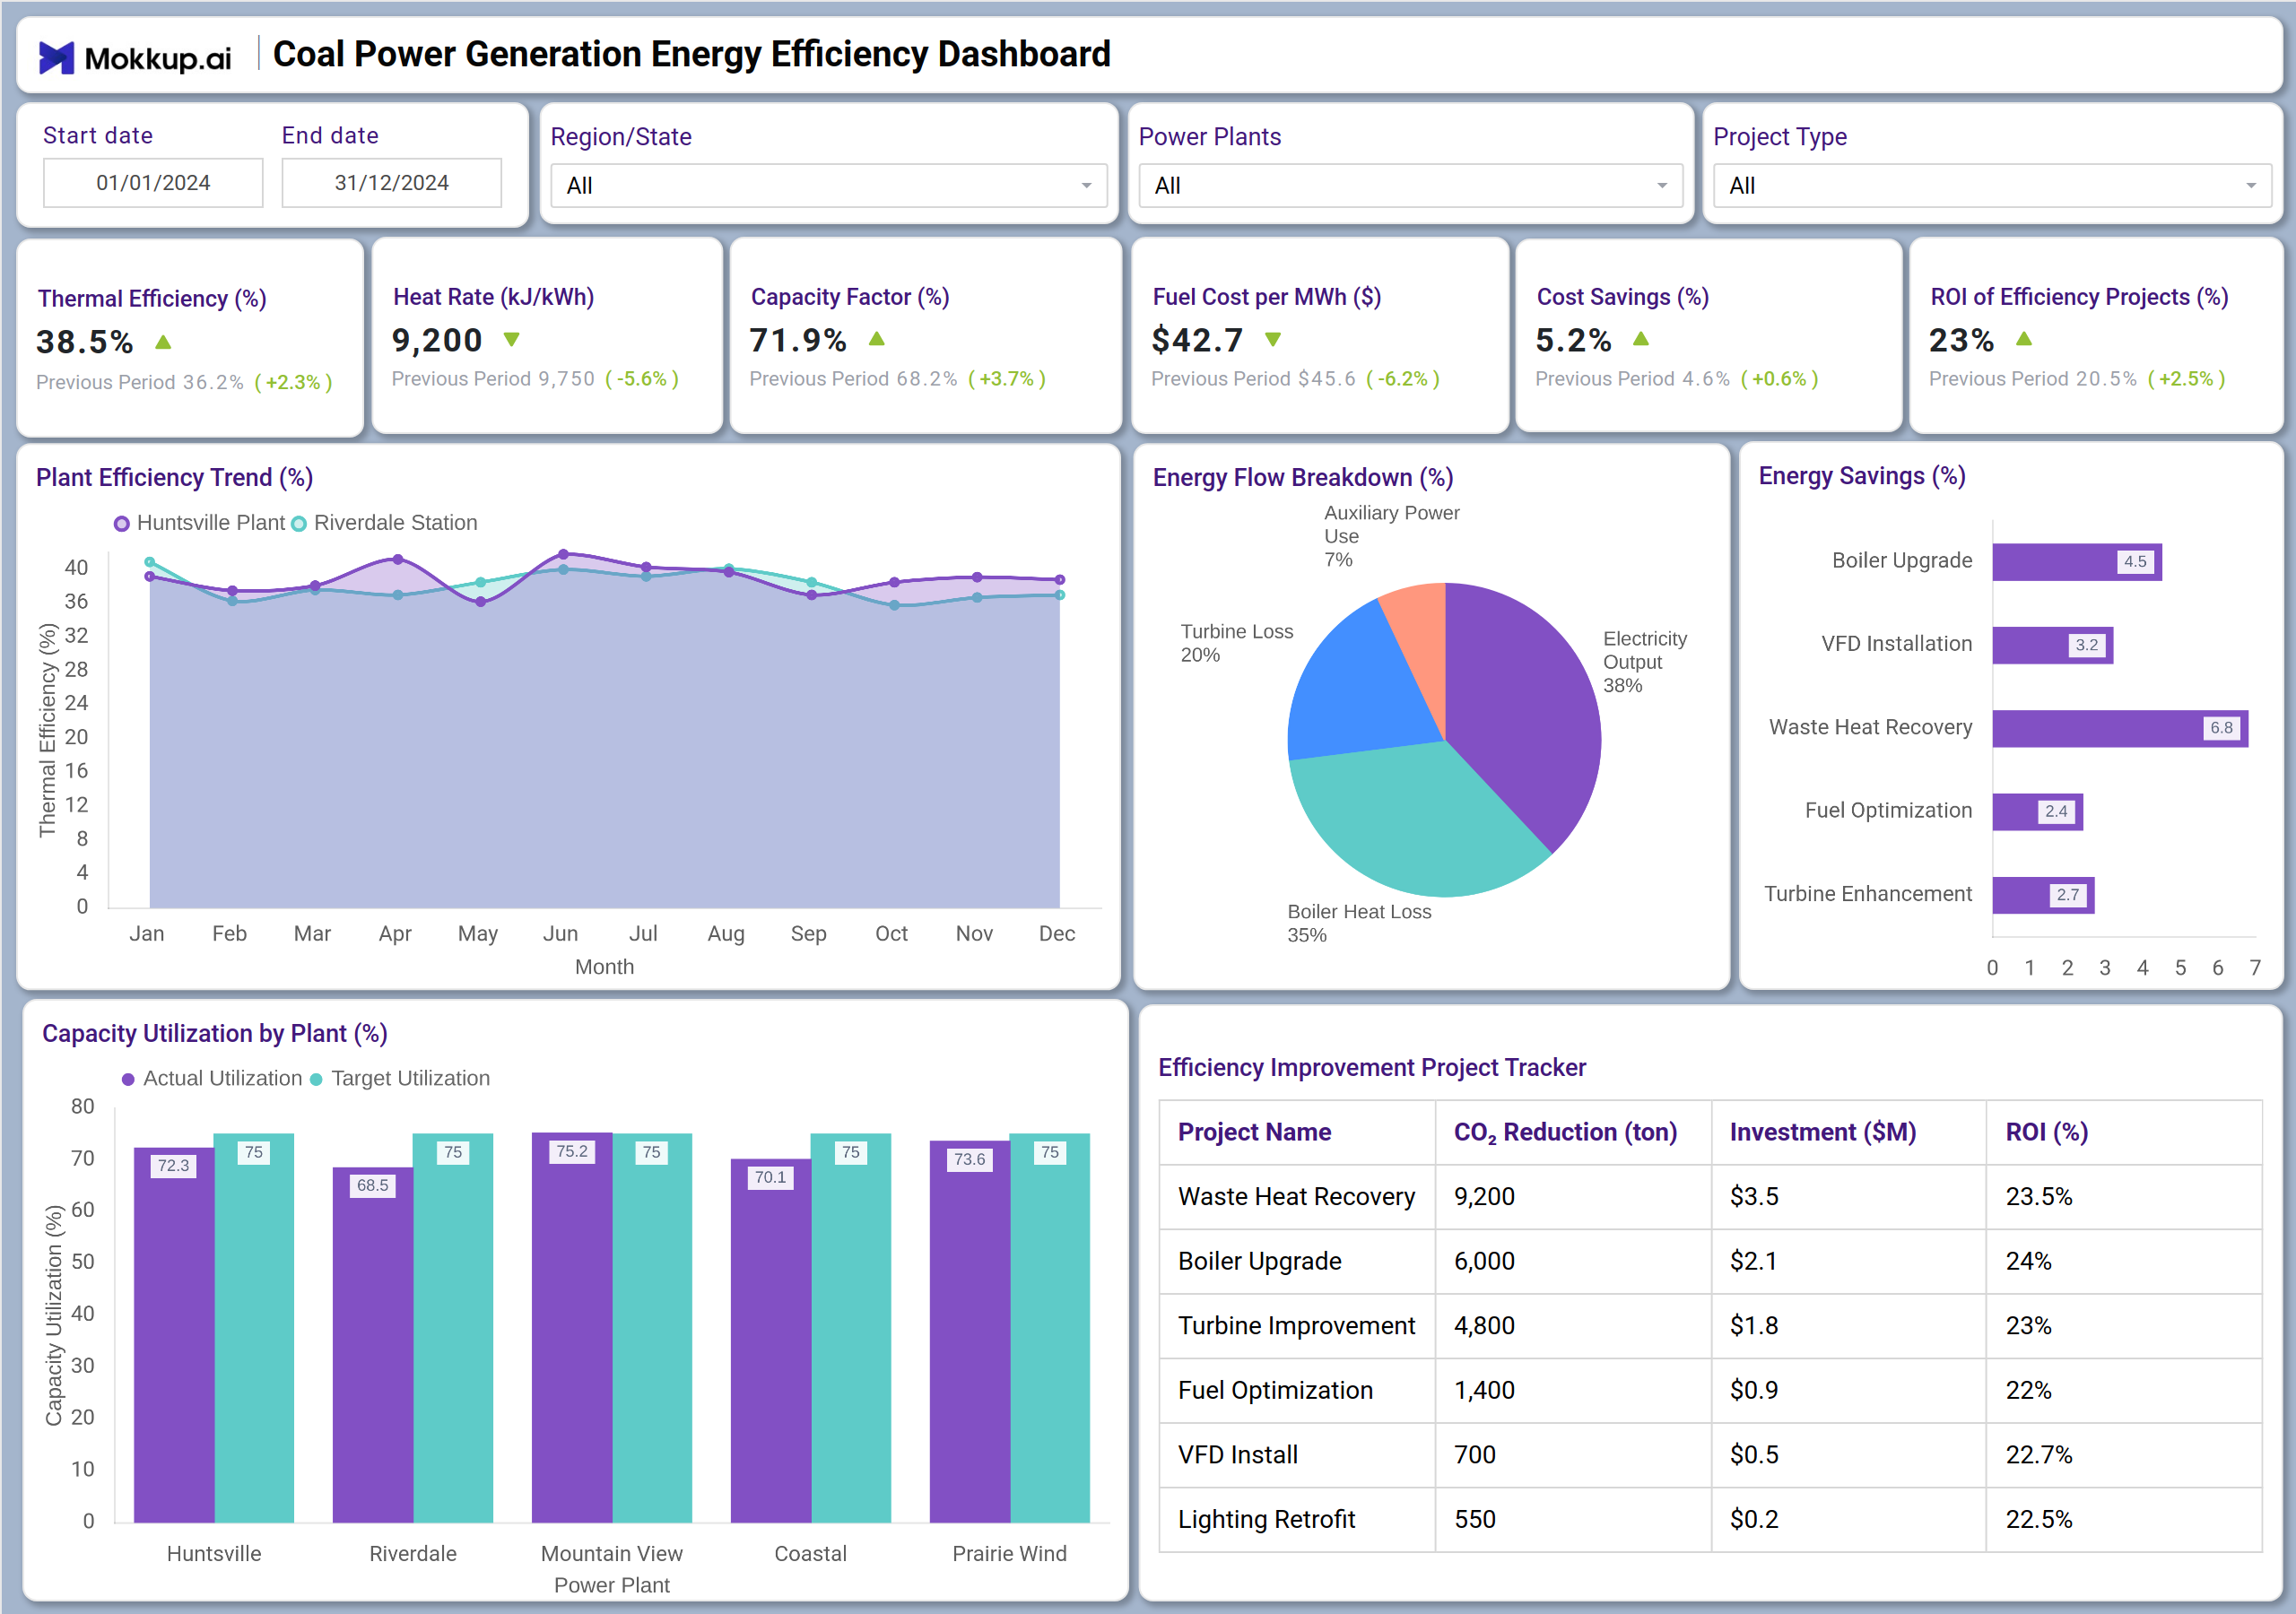Click the Capacity Factor up-trend arrow

point(876,339)
